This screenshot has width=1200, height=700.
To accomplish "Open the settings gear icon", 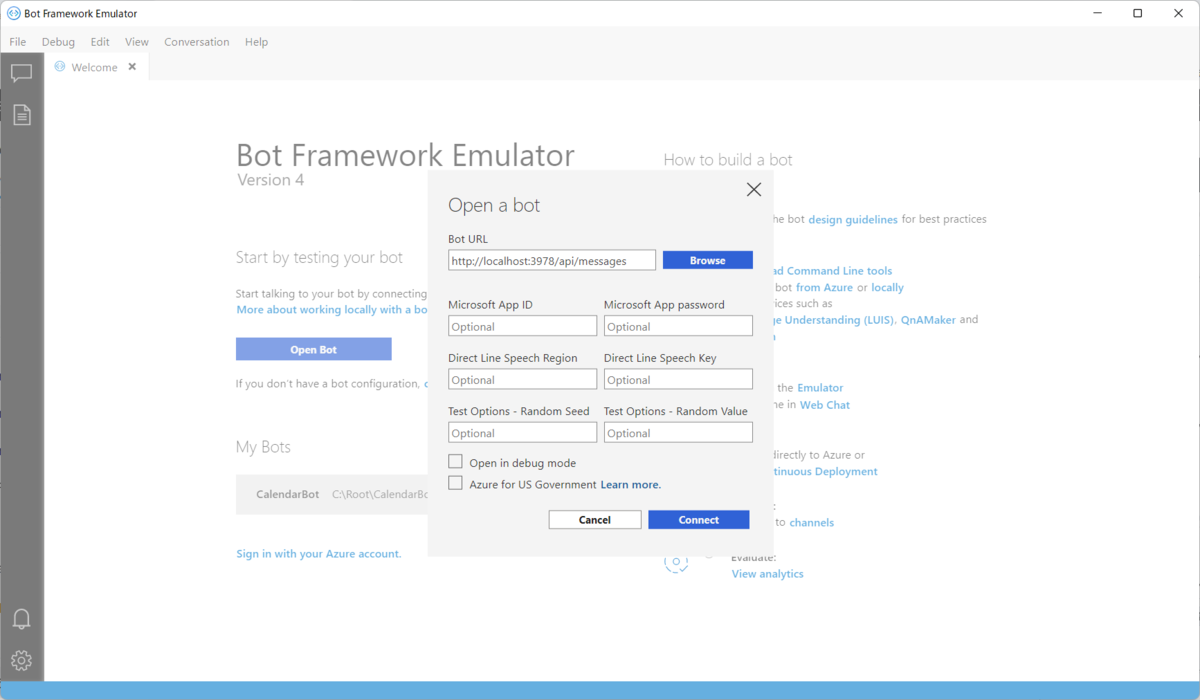I will coord(21,660).
